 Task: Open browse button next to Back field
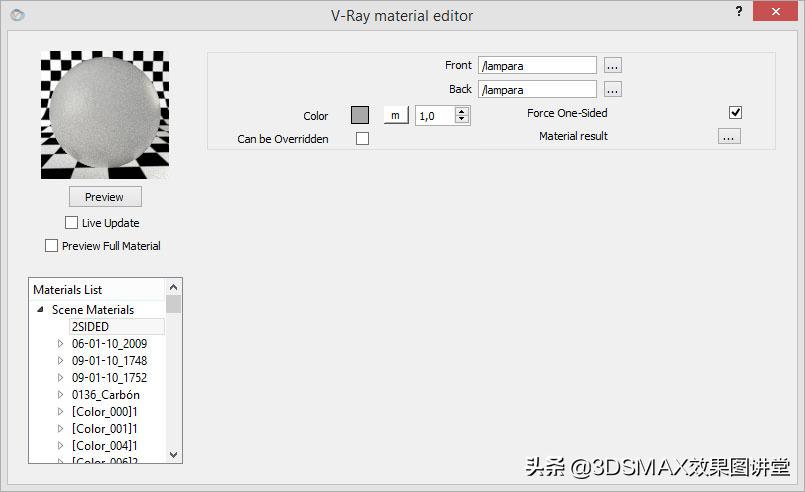[612, 89]
